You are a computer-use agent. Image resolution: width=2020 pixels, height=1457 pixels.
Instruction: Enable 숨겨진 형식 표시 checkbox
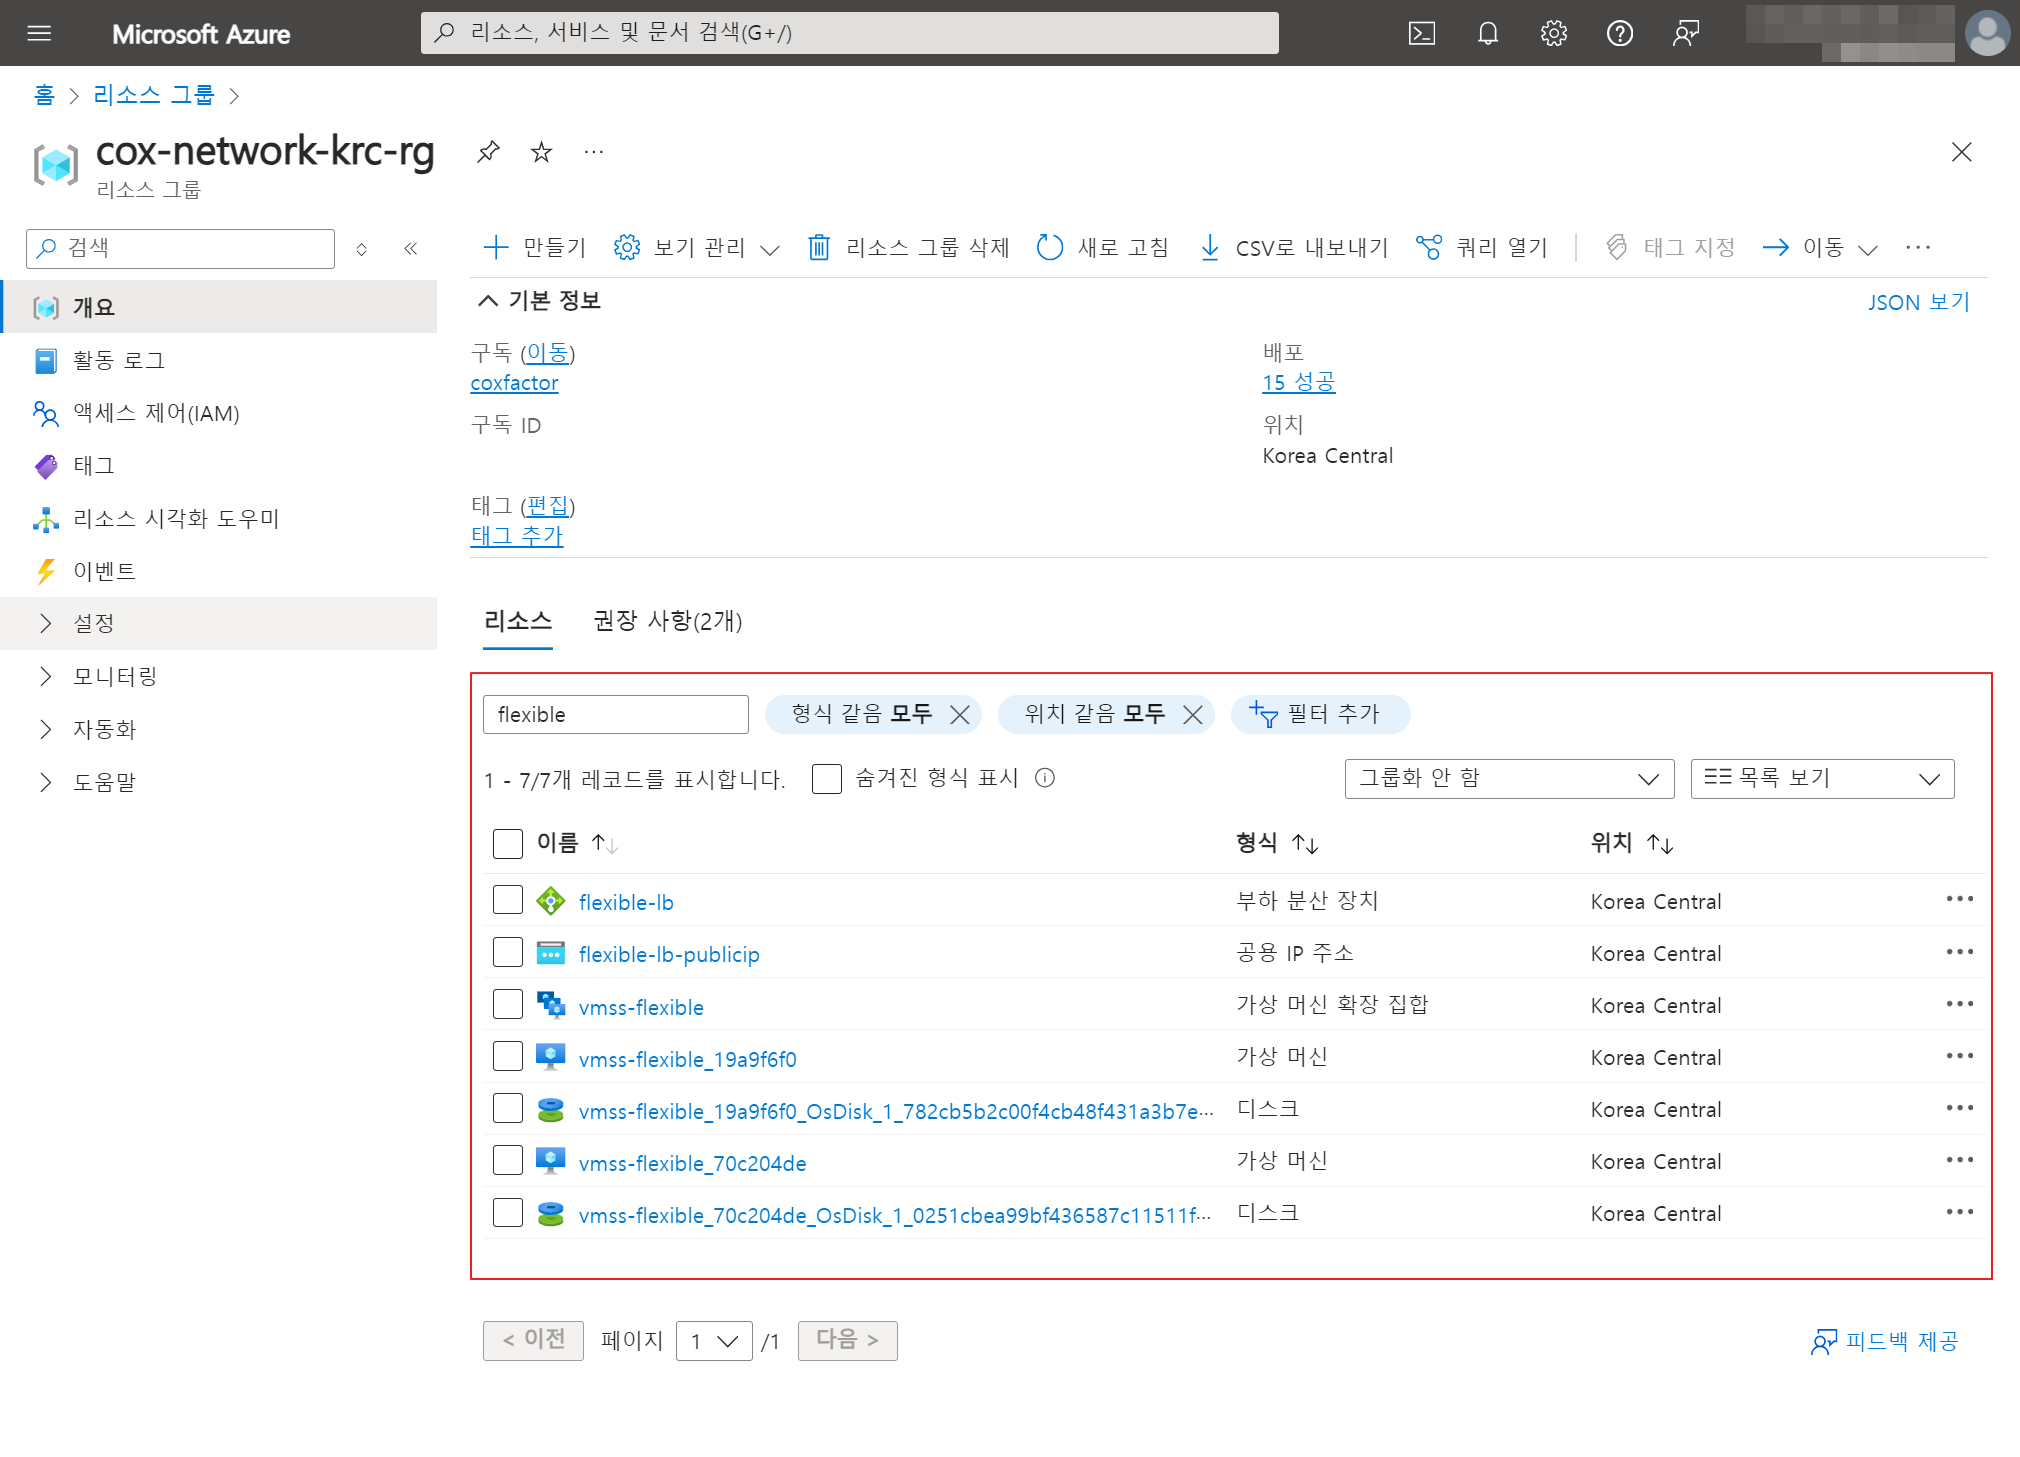pos(827,778)
